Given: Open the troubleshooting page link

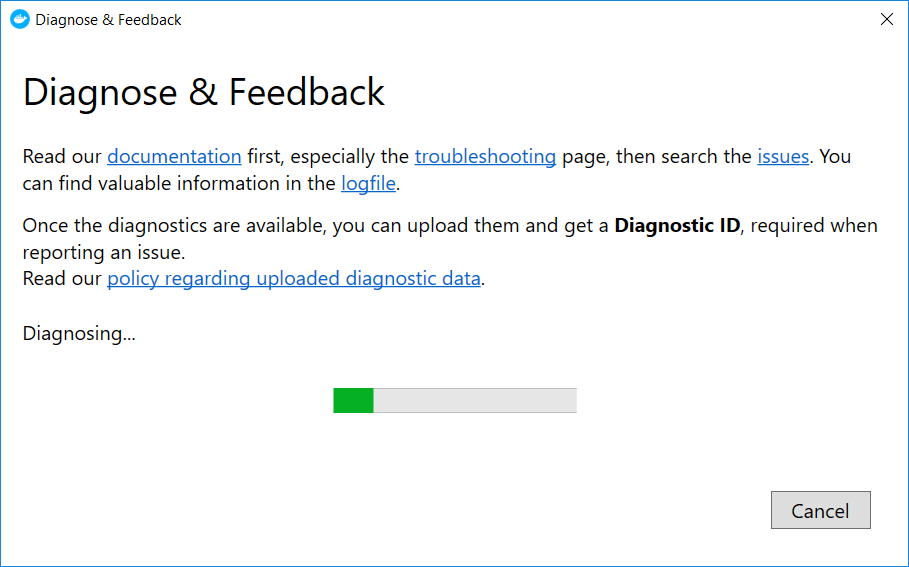Looking at the screenshot, I should click(485, 156).
